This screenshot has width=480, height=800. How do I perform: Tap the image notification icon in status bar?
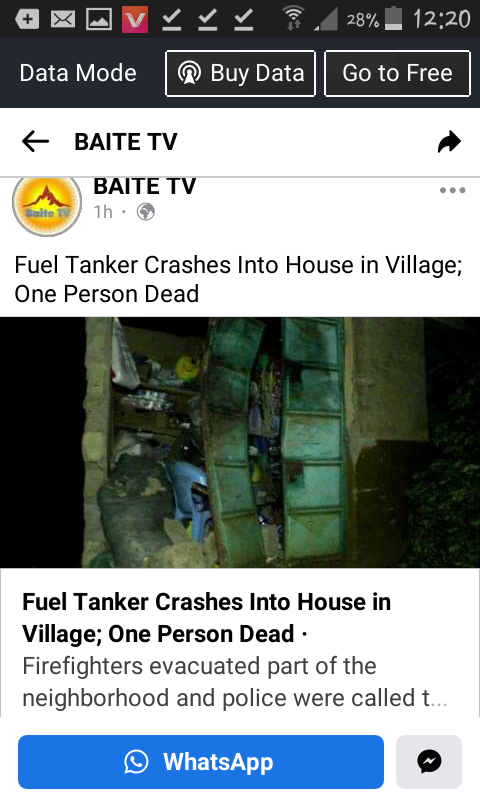pyautogui.click(x=99, y=19)
